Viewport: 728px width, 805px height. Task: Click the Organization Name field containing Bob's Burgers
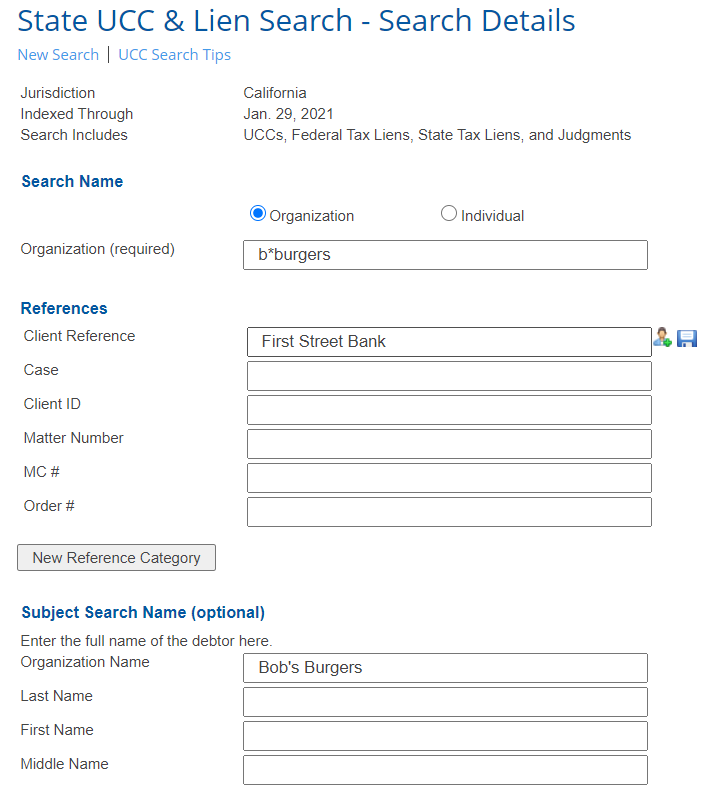point(446,668)
